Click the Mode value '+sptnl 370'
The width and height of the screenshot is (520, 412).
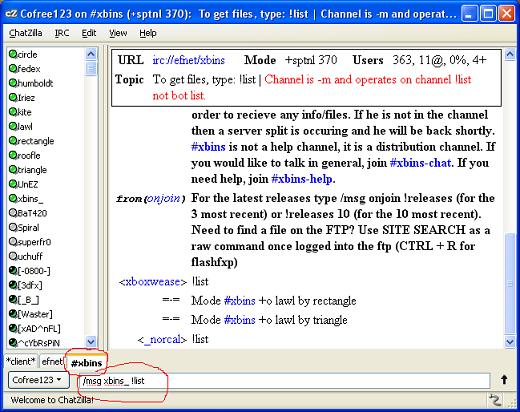click(x=311, y=60)
